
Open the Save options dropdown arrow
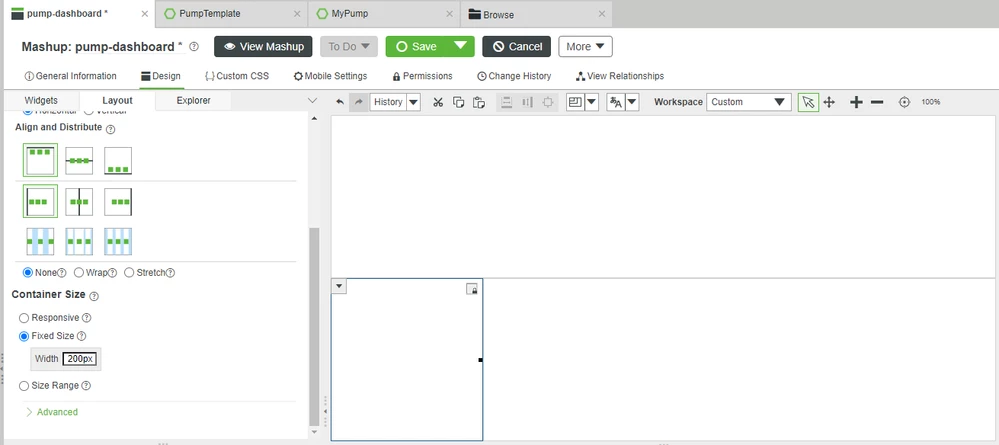[460, 46]
